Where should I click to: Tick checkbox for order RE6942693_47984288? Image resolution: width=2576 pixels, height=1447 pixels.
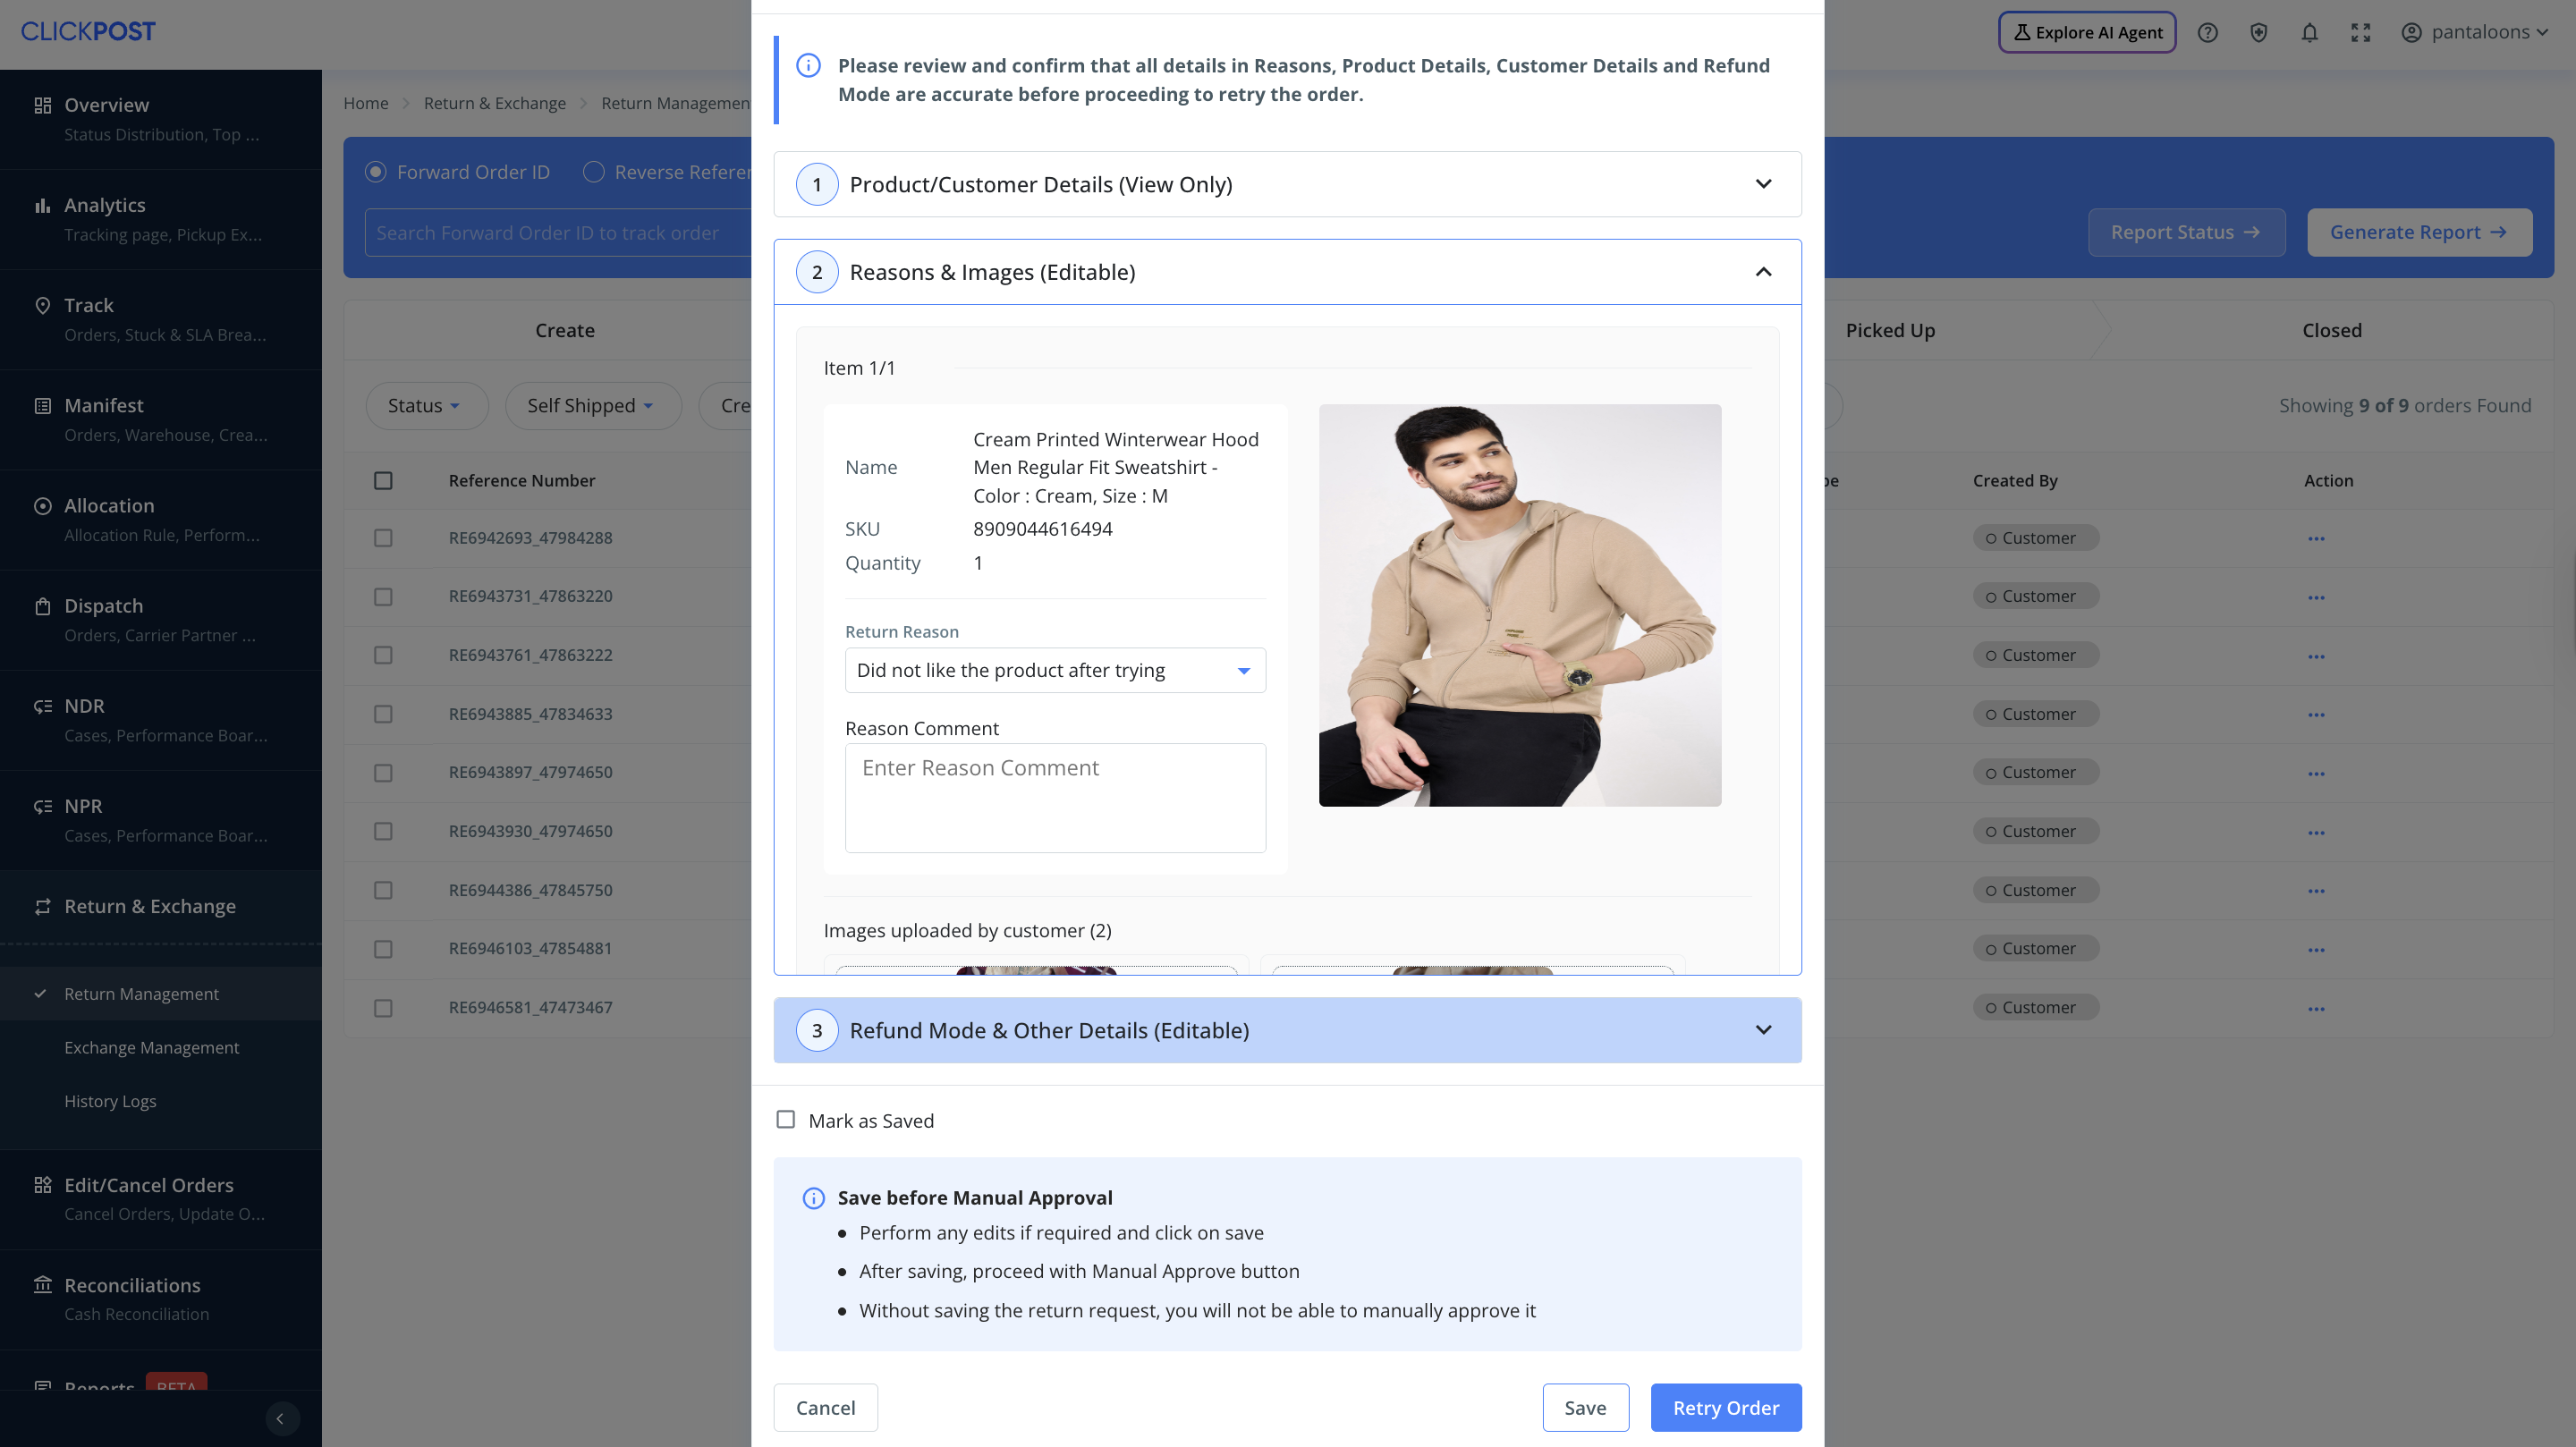(383, 538)
